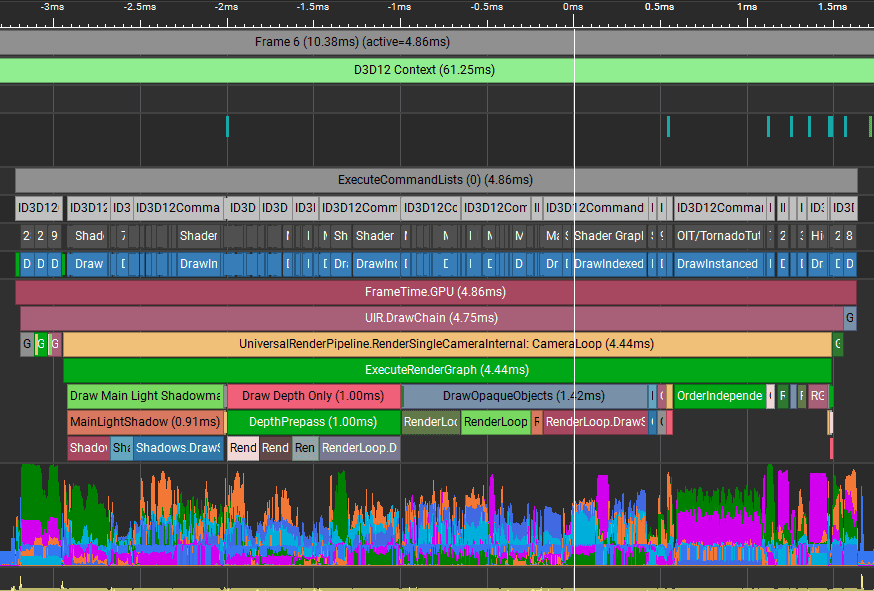Click the Draw Main Light Shadowmap block
This screenshot has height=591, width=874.
click(146, 396)
